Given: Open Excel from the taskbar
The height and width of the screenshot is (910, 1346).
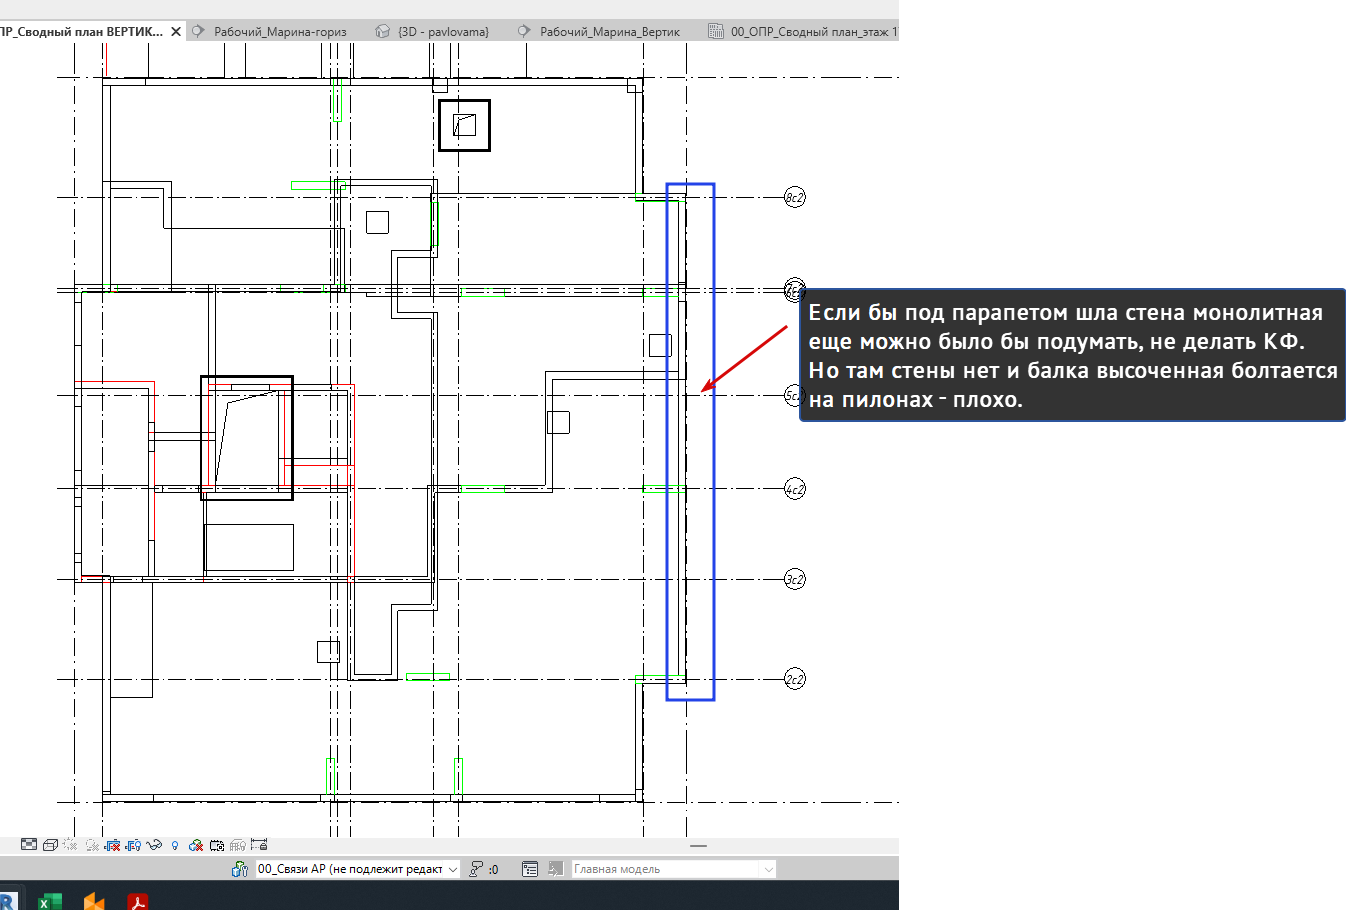Looking at the screenshot, I should click(49, 901).
